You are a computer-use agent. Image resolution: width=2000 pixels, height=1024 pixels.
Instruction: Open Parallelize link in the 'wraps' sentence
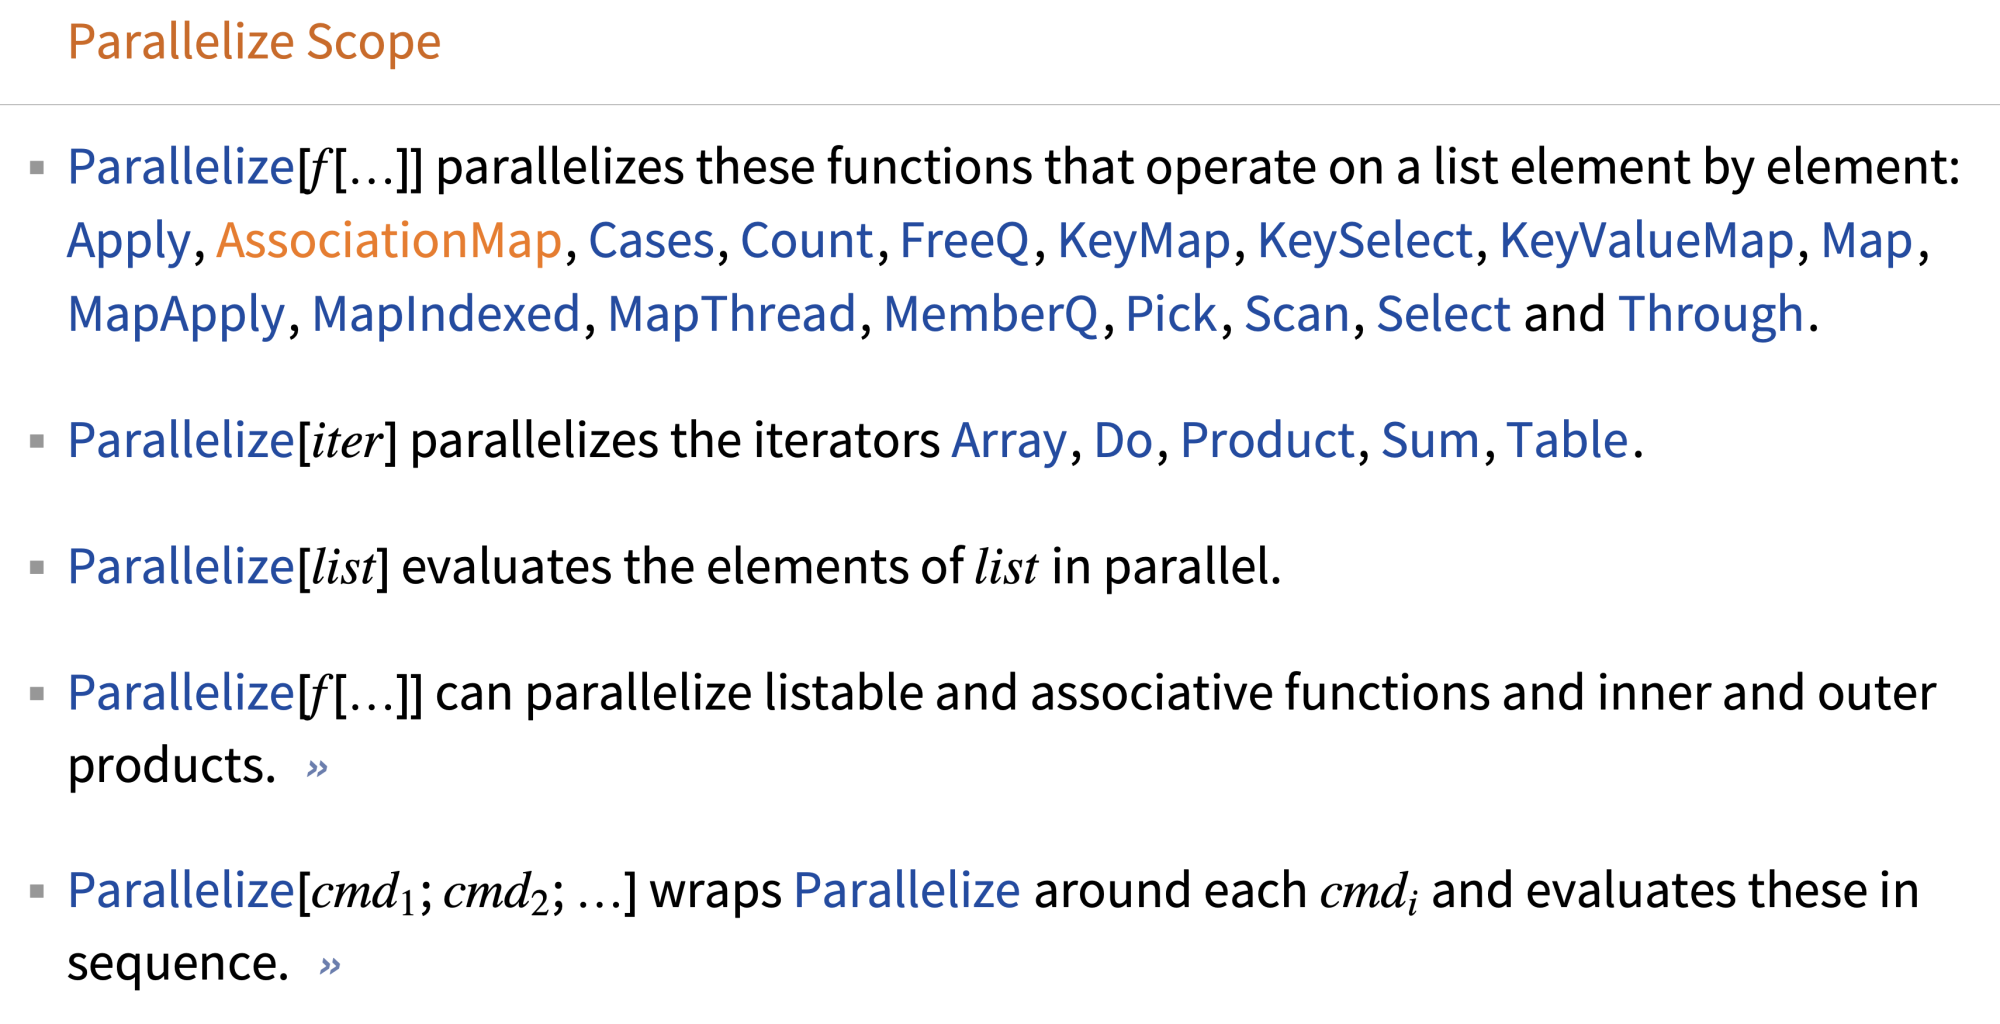coord(907,890)
